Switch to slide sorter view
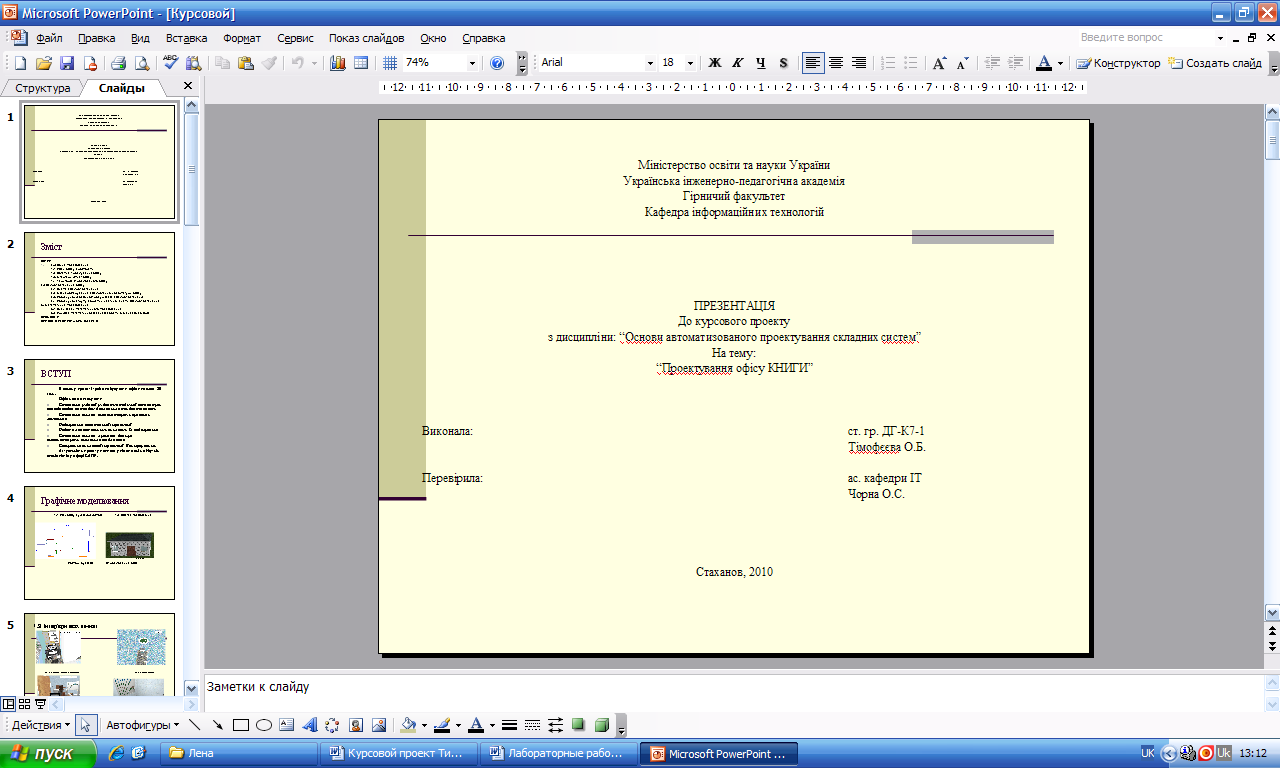The height and width of the screenshot is (768, 1280). [x=24, y=704]
